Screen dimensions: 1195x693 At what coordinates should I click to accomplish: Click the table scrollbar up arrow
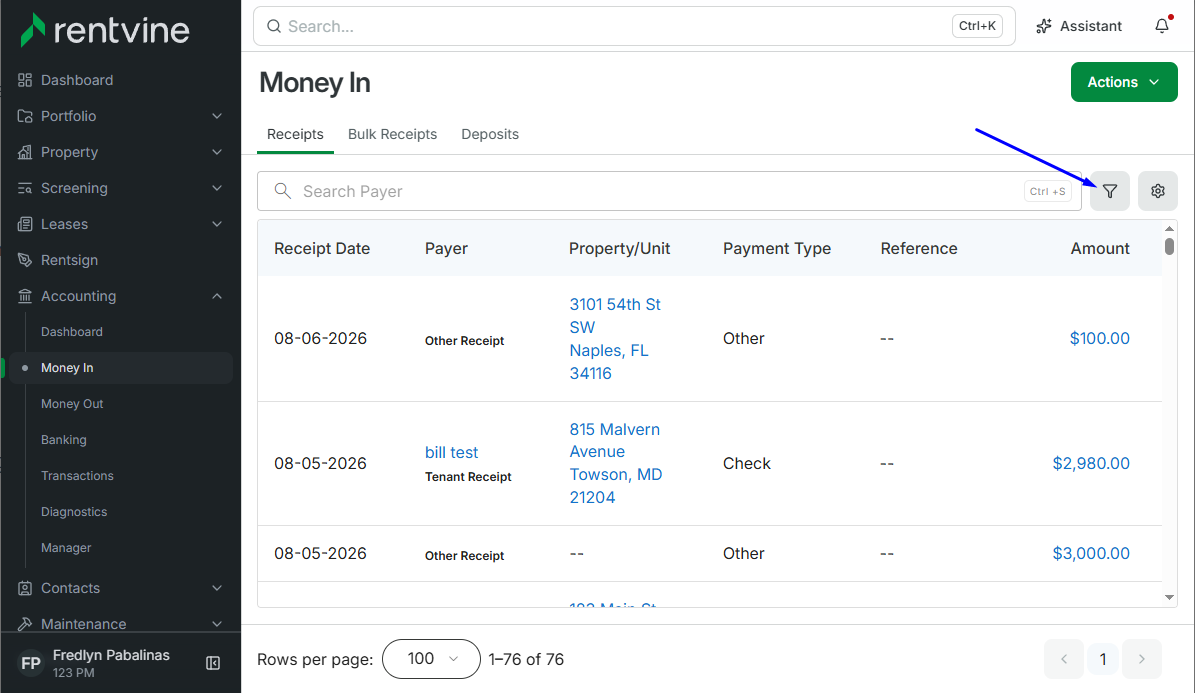(1169, 229)
